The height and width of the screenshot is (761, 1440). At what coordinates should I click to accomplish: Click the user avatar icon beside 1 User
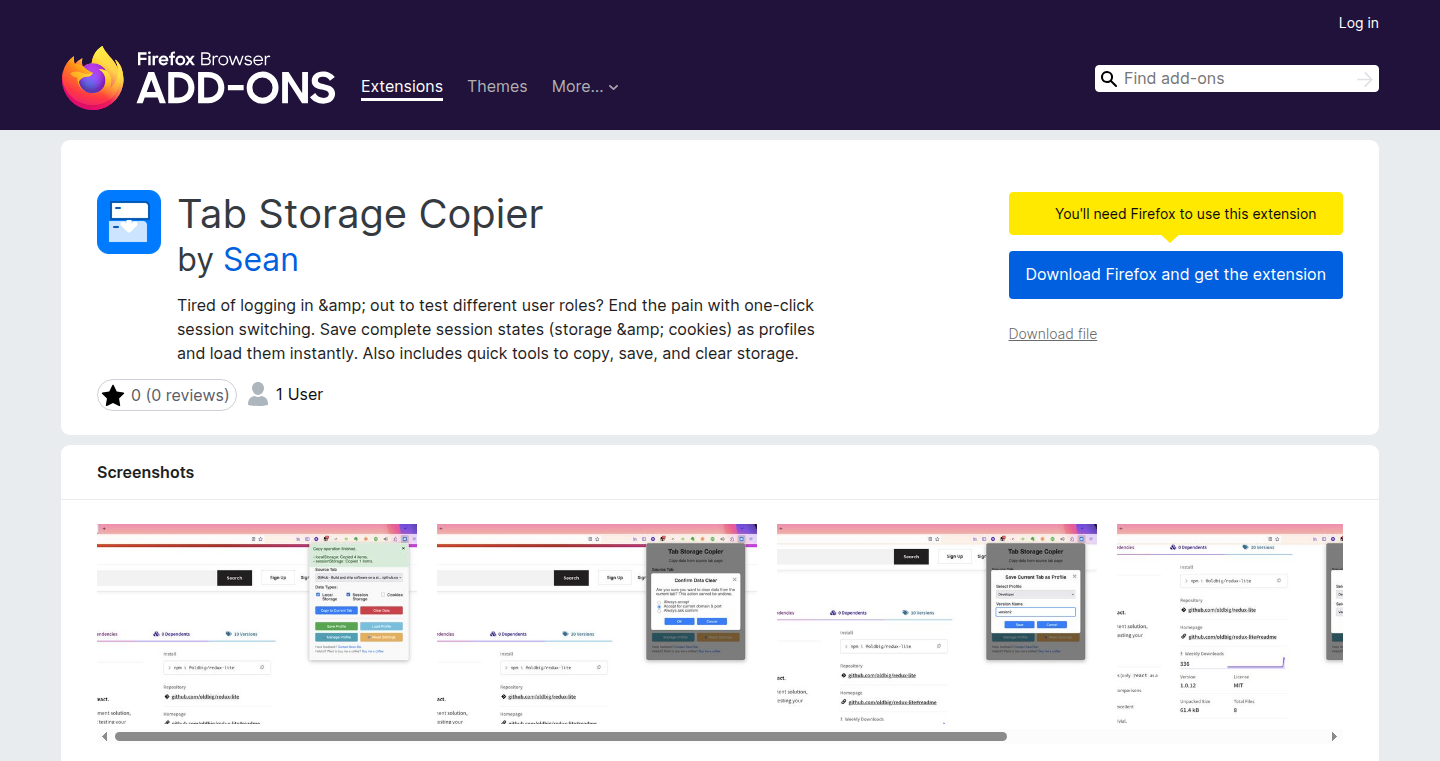tap(258, 394)
